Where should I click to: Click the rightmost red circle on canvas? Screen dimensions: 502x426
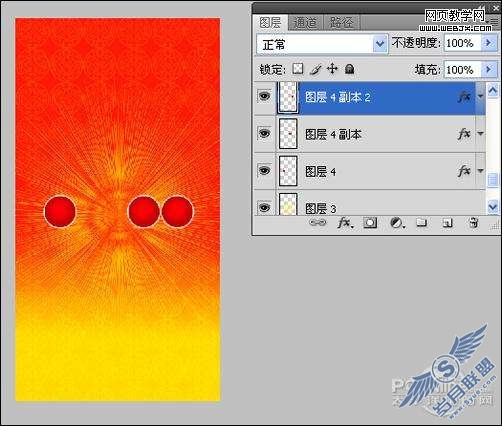[x=177, y=212]
